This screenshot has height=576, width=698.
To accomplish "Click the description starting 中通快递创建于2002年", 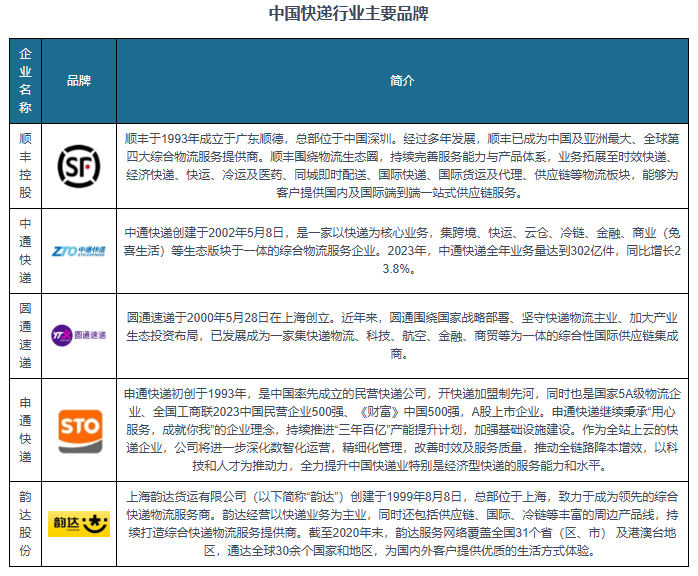I will (x=402, y=251).
